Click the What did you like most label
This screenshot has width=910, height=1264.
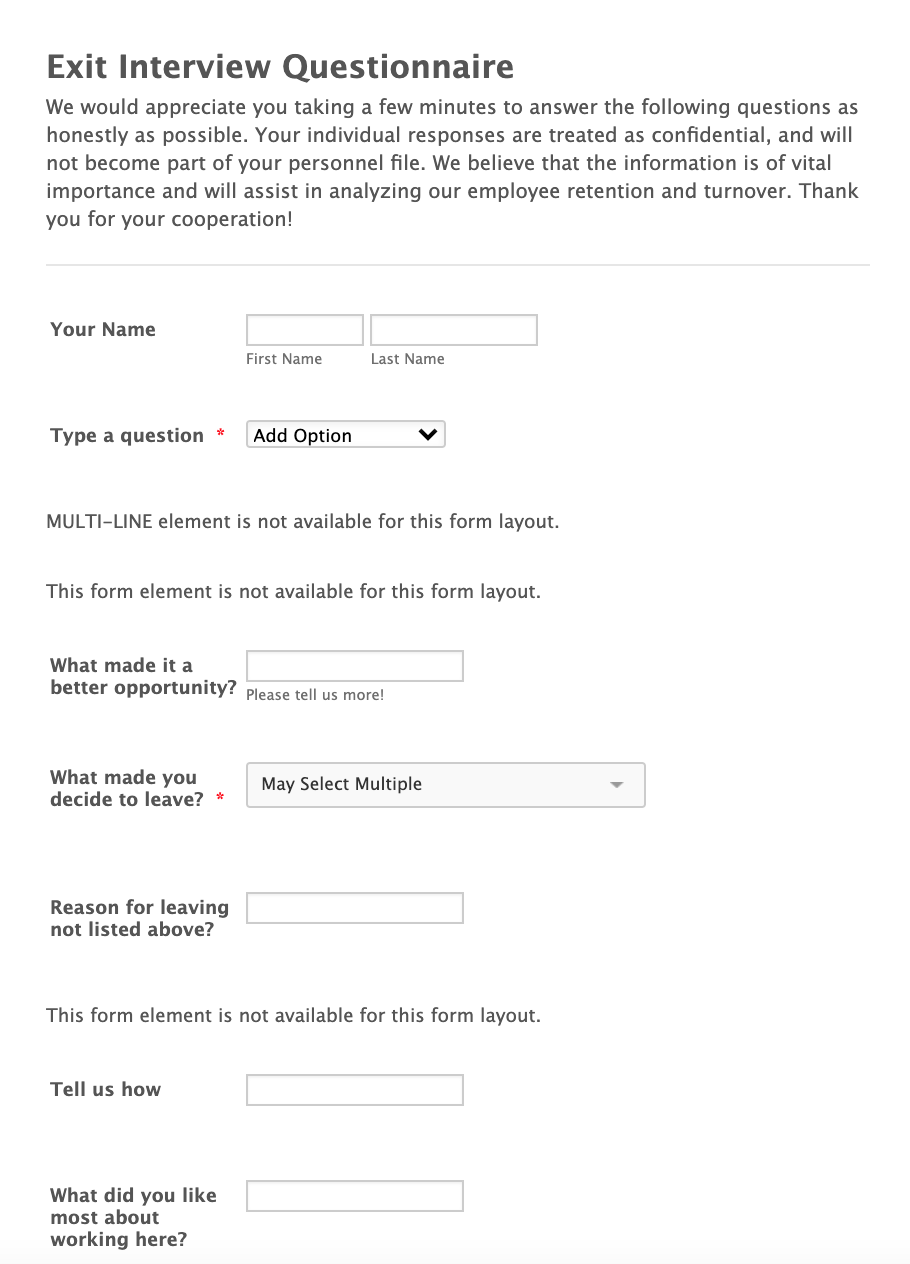tap(133, 1217)
